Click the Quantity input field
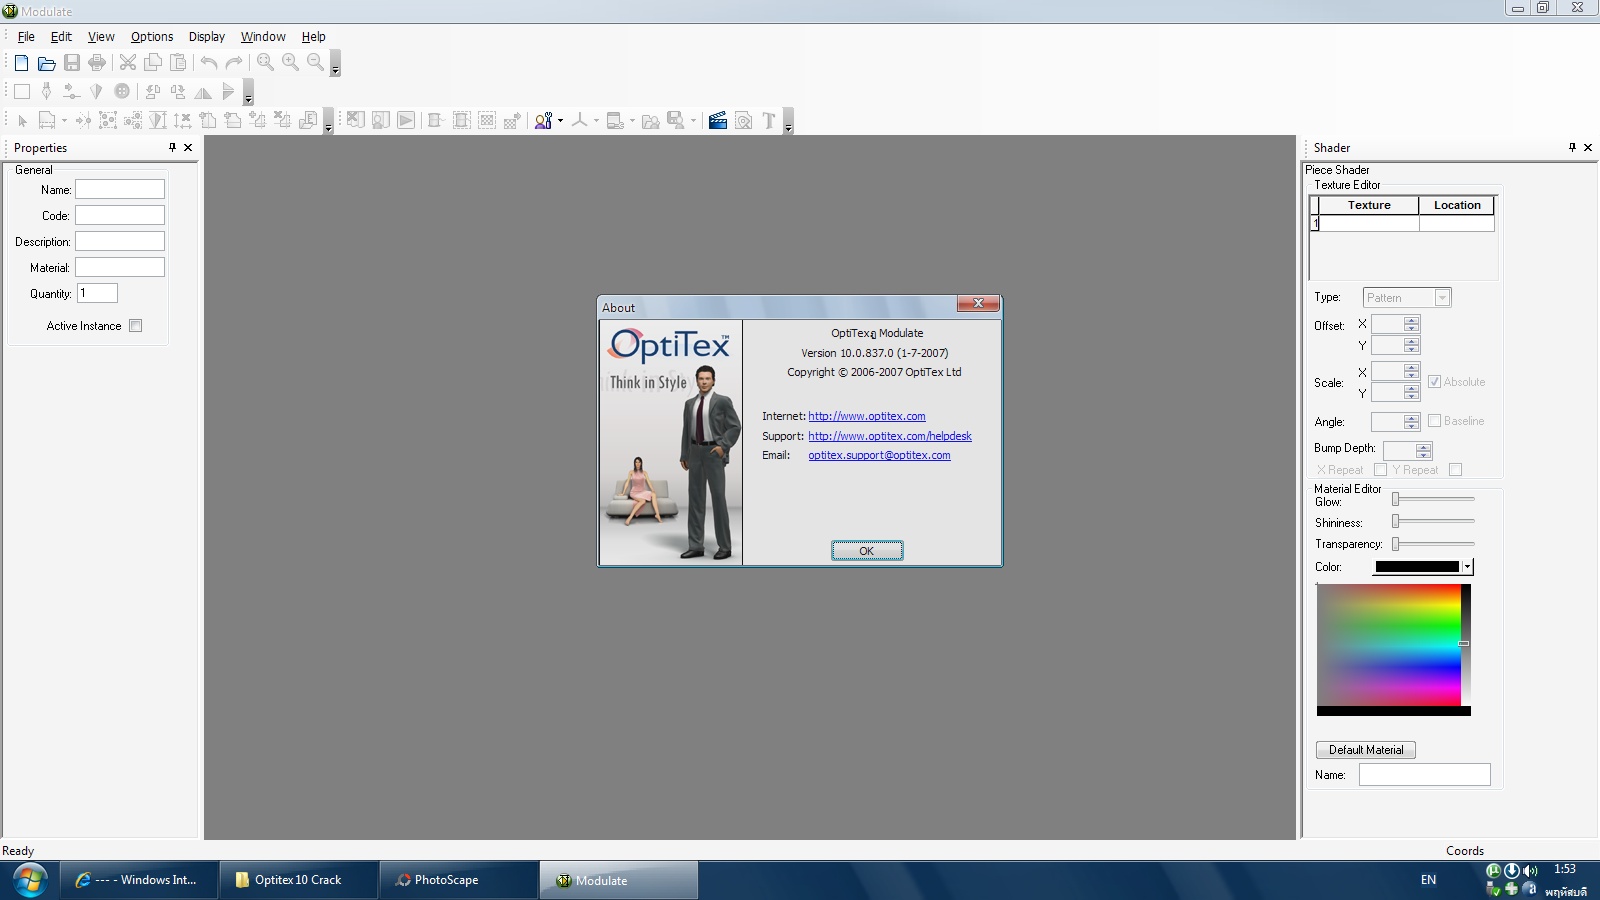The image size is (1600, 900). [x=97, y=293]
